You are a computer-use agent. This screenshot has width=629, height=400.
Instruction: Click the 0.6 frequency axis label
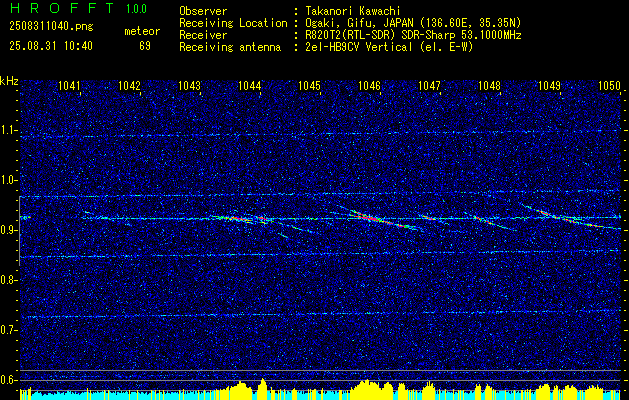pyautogui.click(x=9, y=380)
